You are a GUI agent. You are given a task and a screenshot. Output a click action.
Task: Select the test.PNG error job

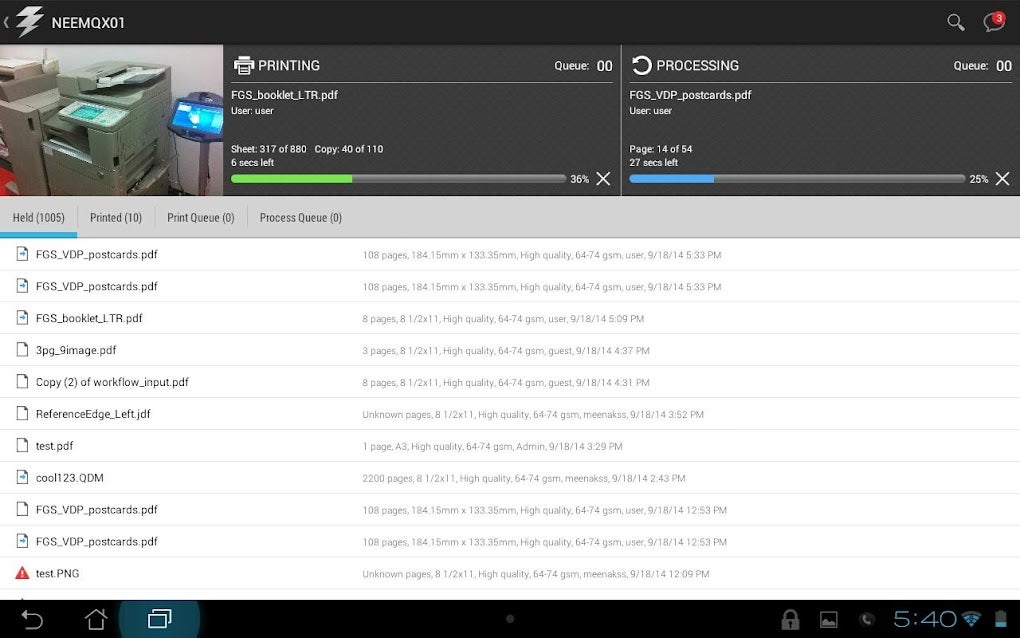coord(57,574)
